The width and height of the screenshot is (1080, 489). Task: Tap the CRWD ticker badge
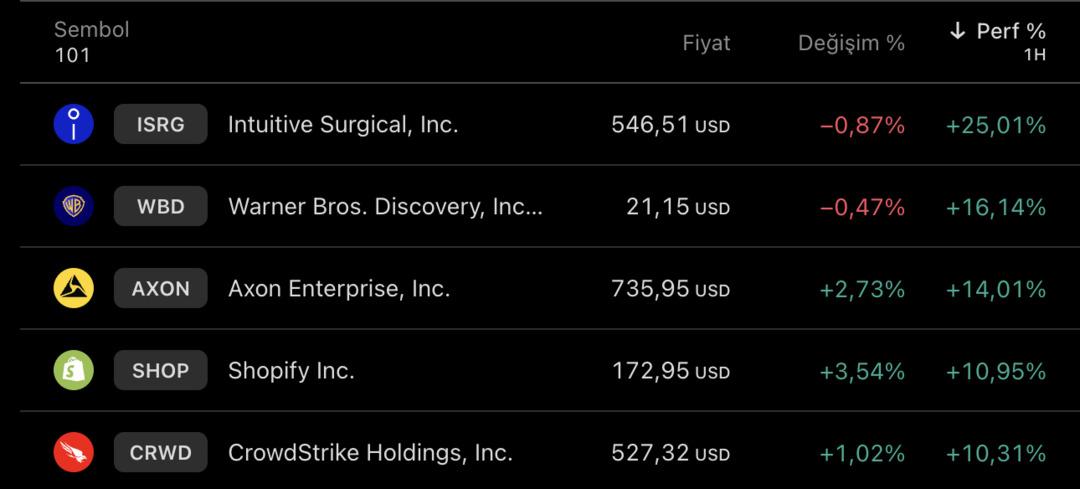click(160, 453)
